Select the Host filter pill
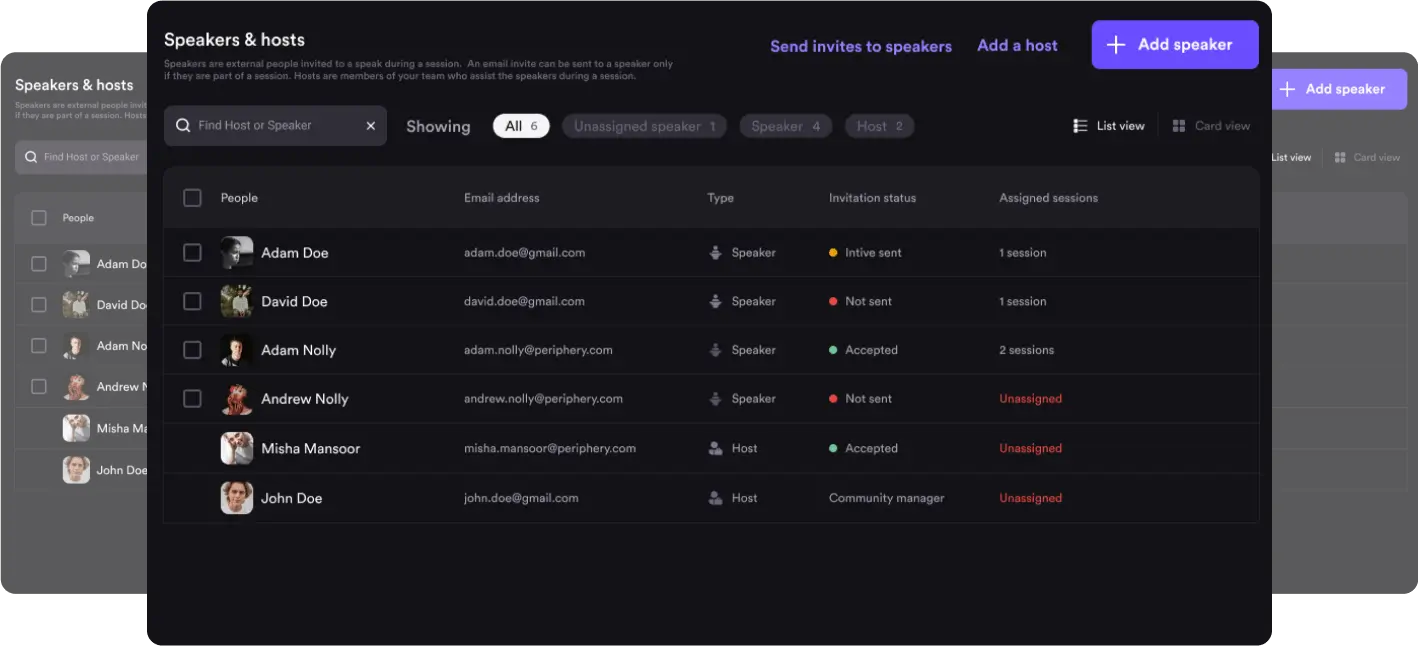Viewport: 1418px width, 646px height. (x=879, y=126)
